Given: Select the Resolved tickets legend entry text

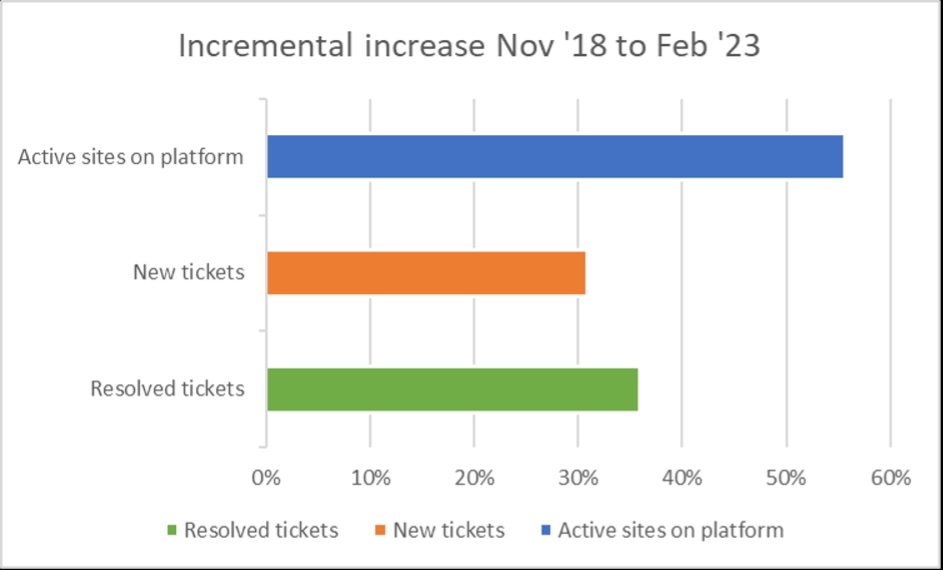Looking at the screenshot, I should (261, 530).
